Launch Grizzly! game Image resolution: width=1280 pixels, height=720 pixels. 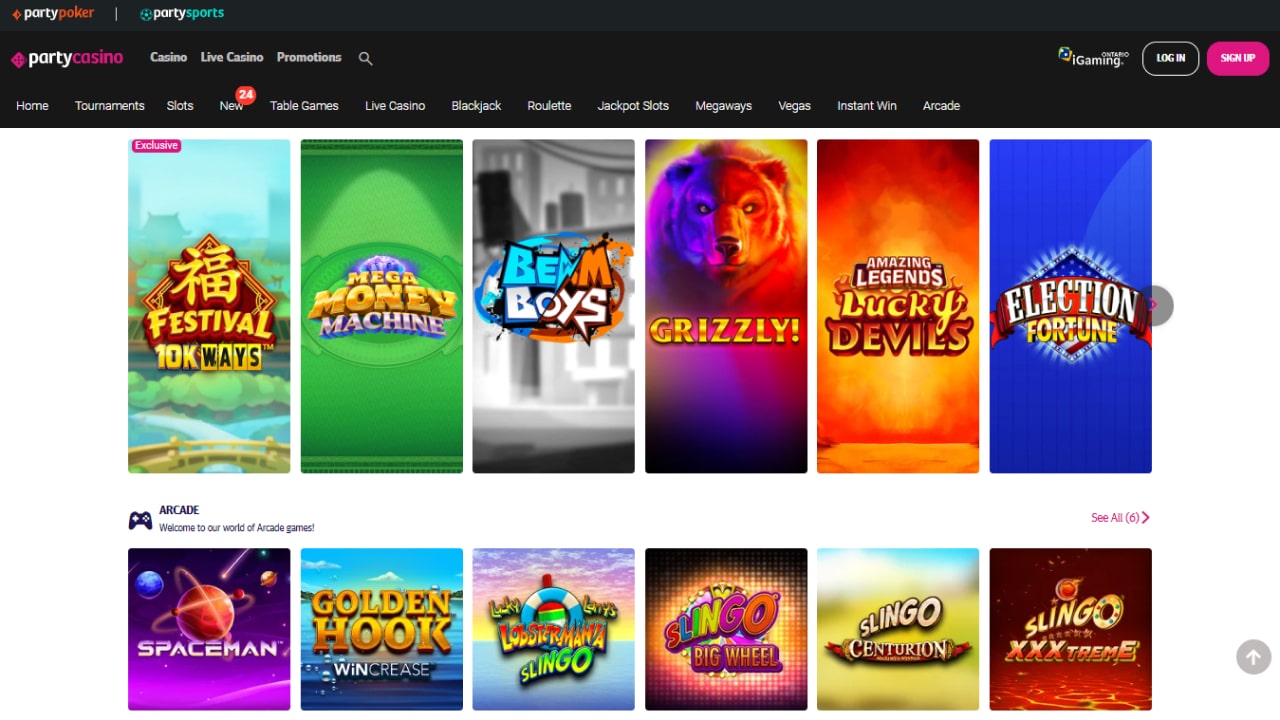click(x=726, y=306)
